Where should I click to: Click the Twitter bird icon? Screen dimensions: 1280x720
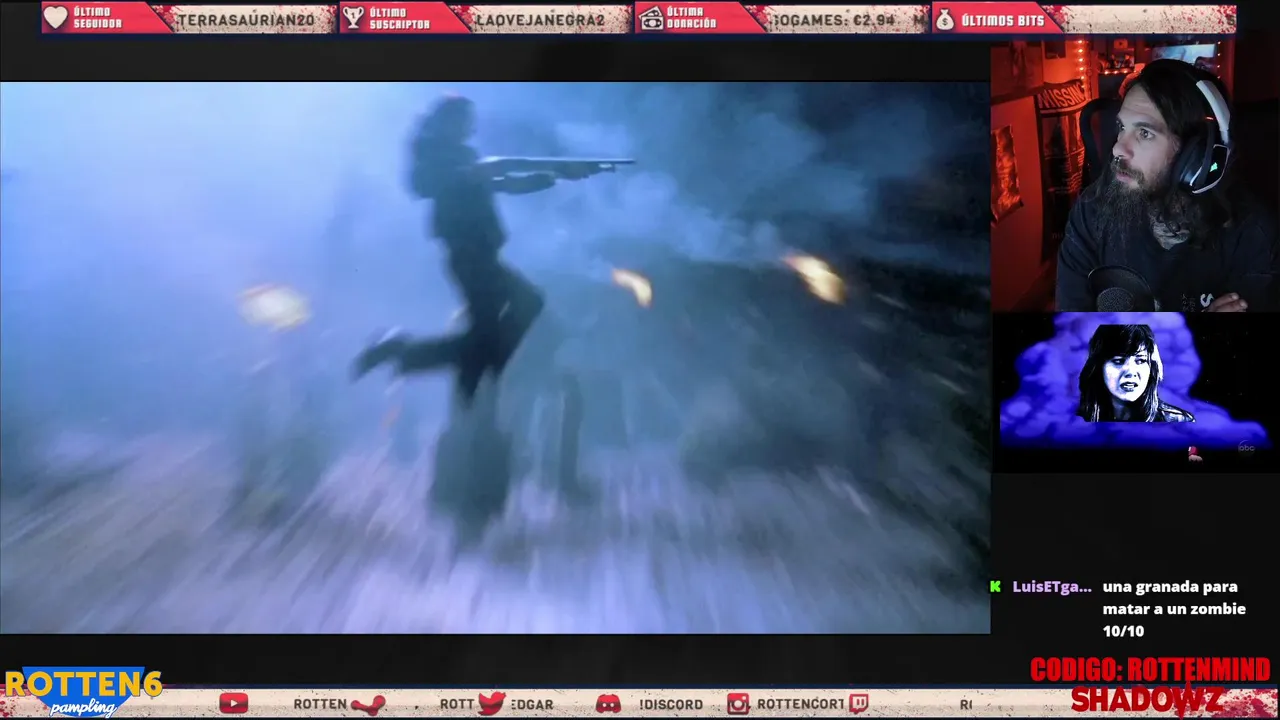(492, 703)
